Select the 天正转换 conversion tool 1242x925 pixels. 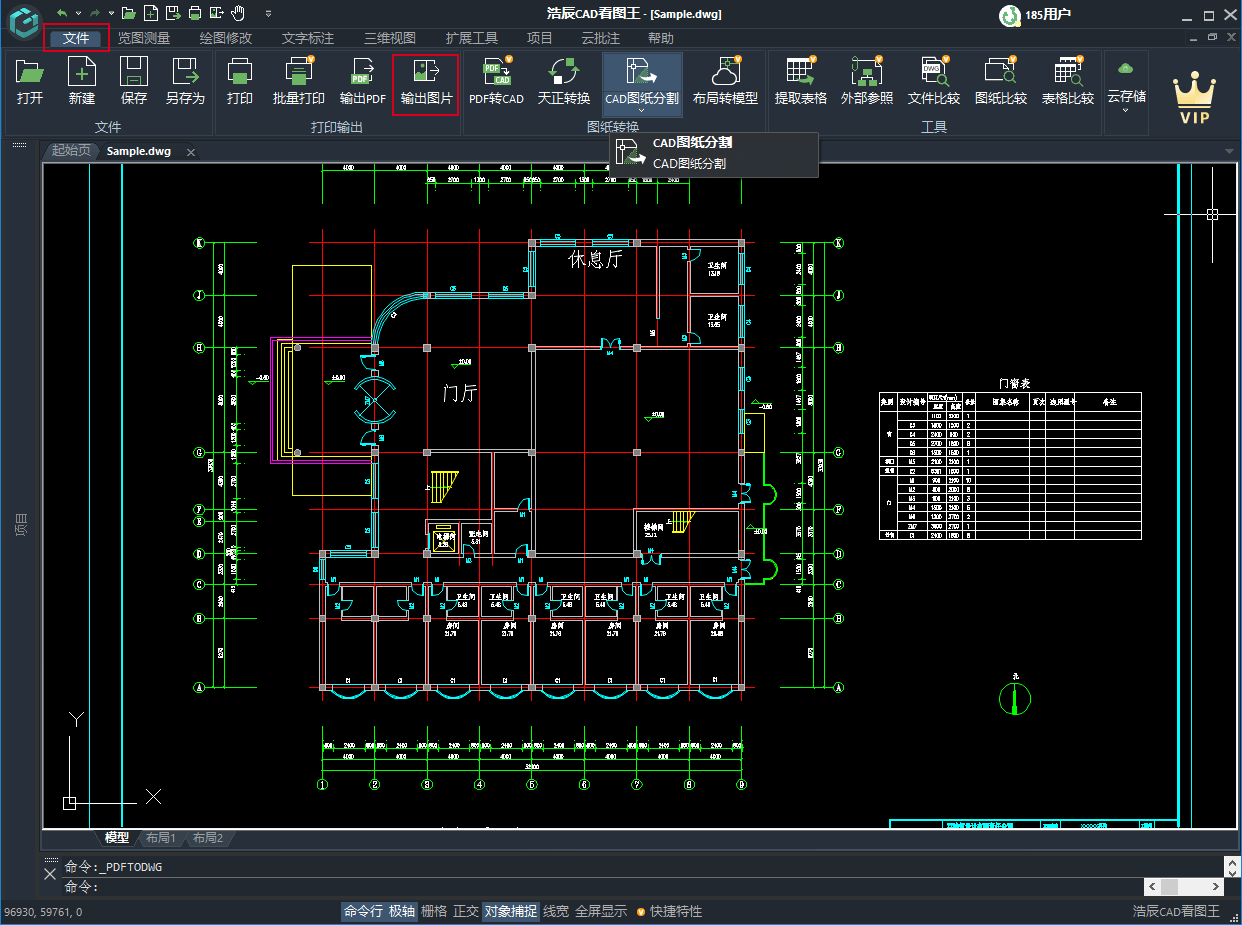click(x=563, y=80)
